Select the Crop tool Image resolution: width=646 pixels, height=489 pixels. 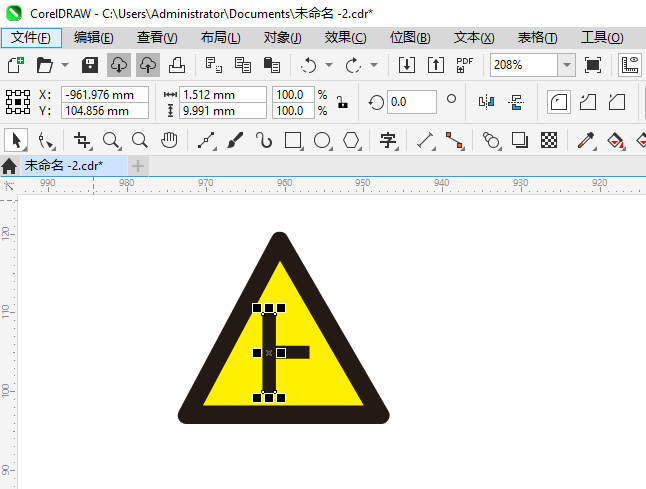pyautogui.click(x=82, y=140)
